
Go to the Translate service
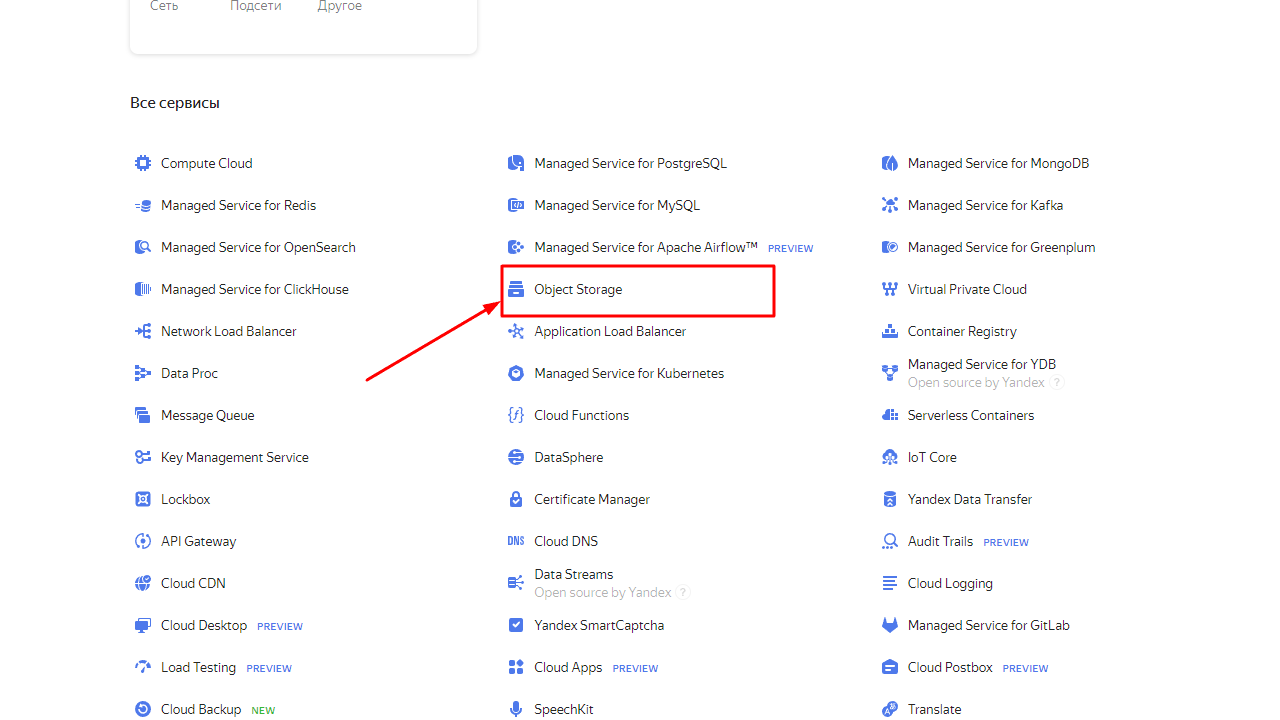935,709
